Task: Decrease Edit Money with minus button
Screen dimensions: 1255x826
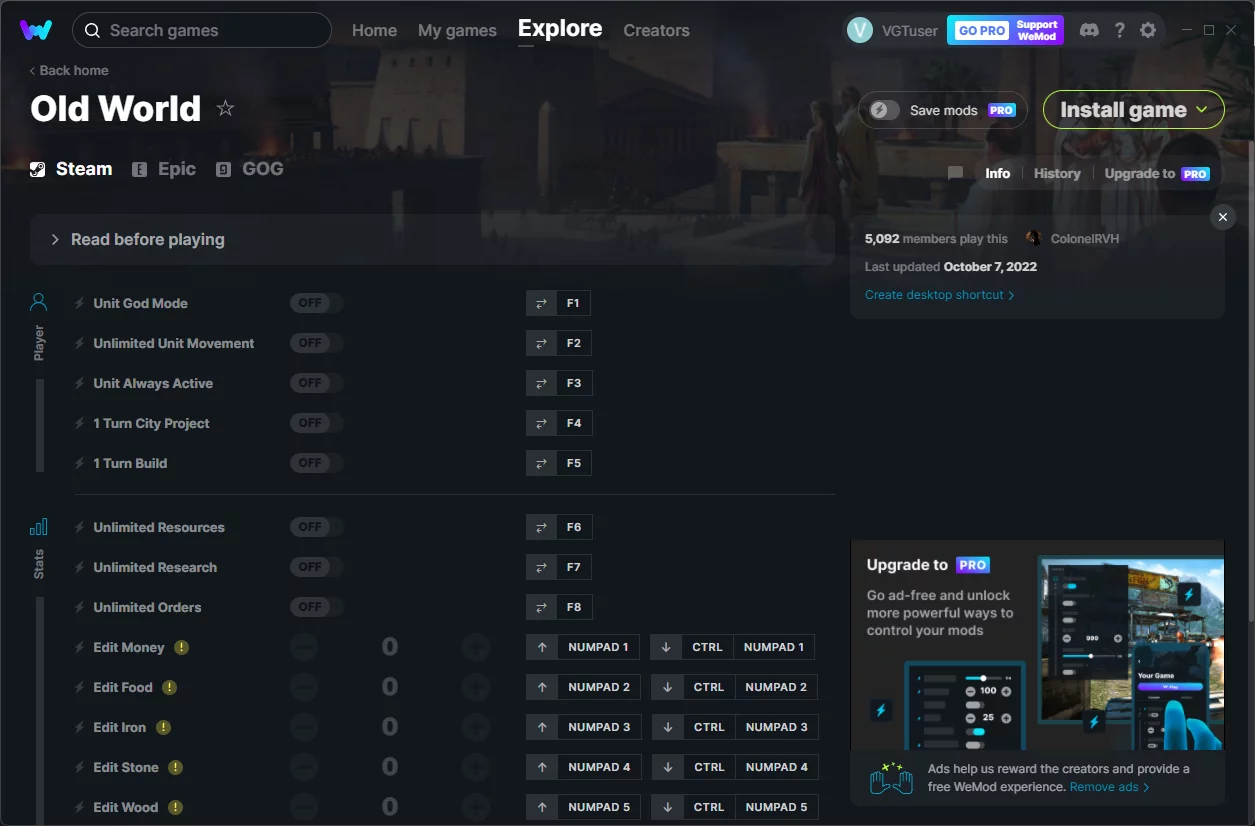Action: point(304,647)
